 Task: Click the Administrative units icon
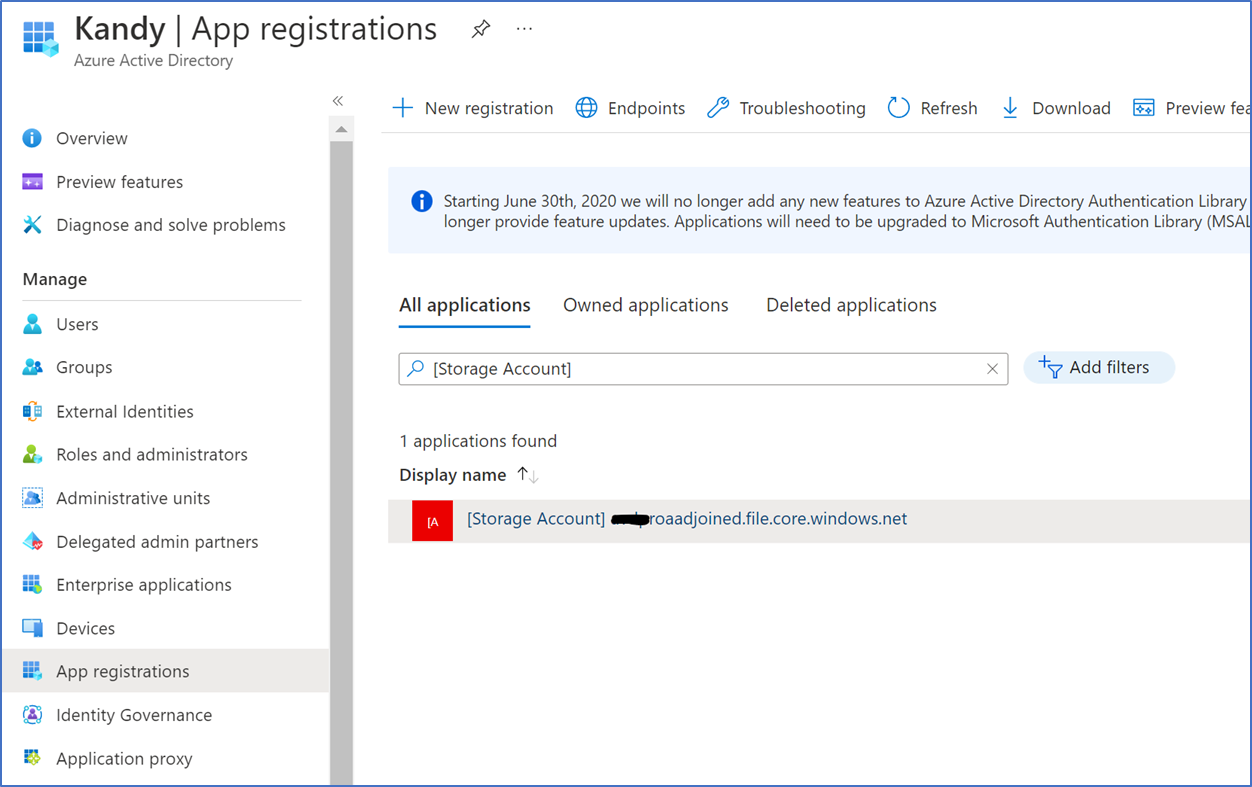tap(33, 498)
